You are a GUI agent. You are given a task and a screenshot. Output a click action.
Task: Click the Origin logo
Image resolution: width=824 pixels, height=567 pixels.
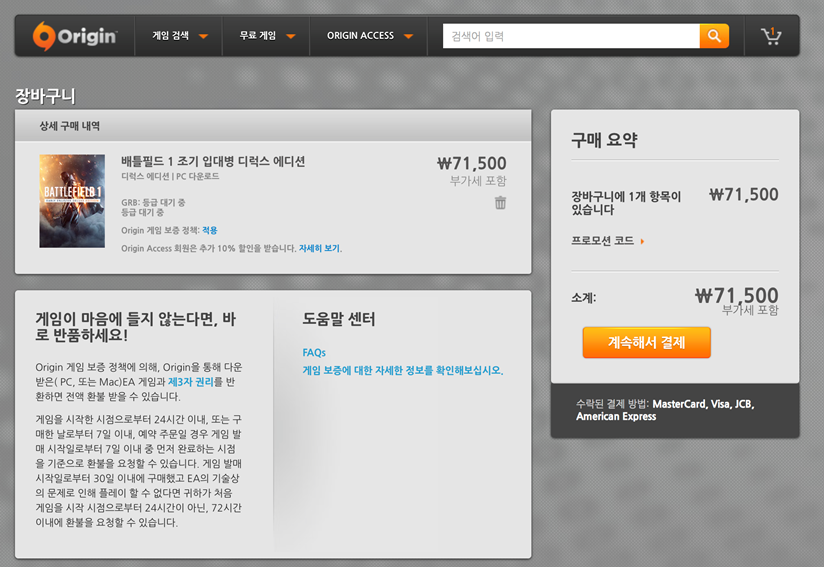coord(75,36)
